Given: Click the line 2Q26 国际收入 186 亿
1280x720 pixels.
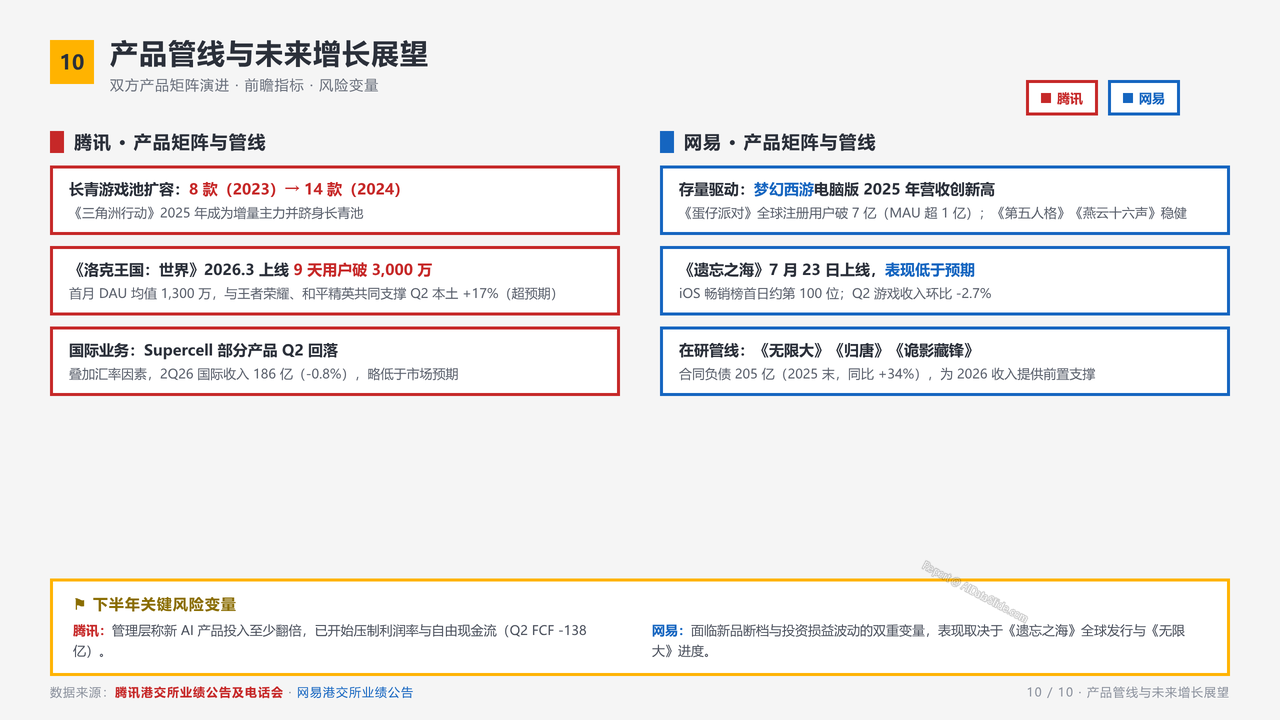Looking at the screenshot, I should (x=264, y=374).
